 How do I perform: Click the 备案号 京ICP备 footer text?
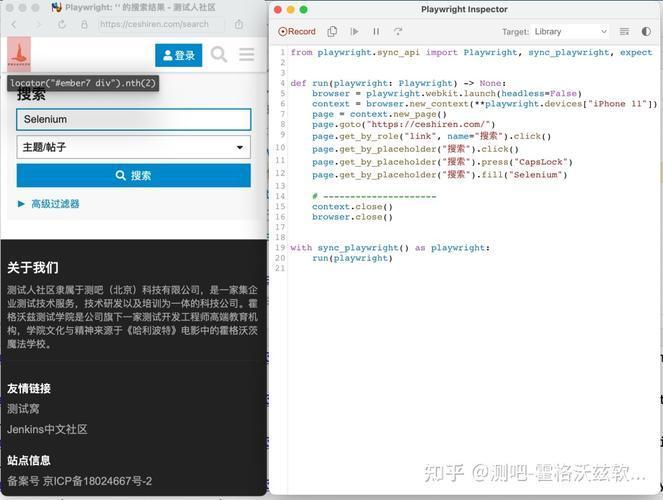click(79, 481)
